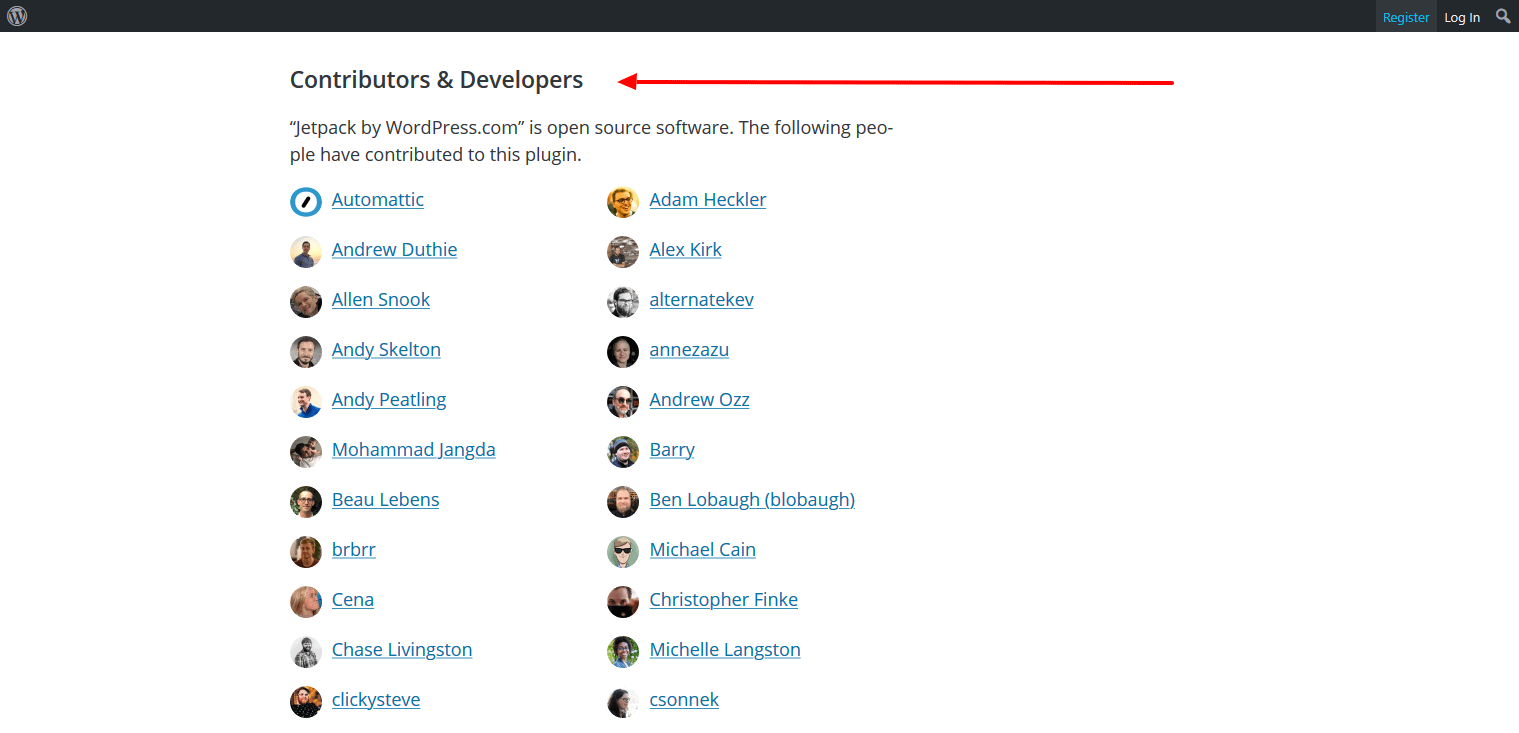Click Alex Kirk's avatar
Screen dimensions: 1519x733
[623, 251]
